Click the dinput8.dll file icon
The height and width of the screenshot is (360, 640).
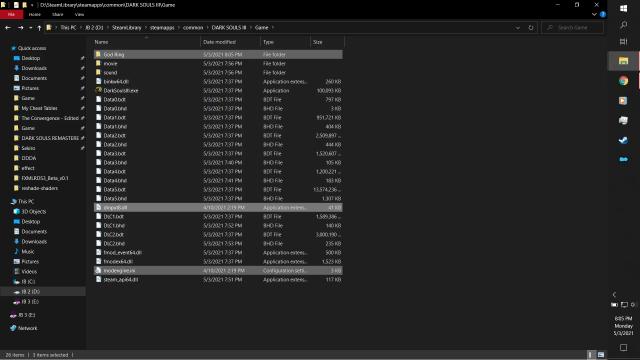[98, 207]
